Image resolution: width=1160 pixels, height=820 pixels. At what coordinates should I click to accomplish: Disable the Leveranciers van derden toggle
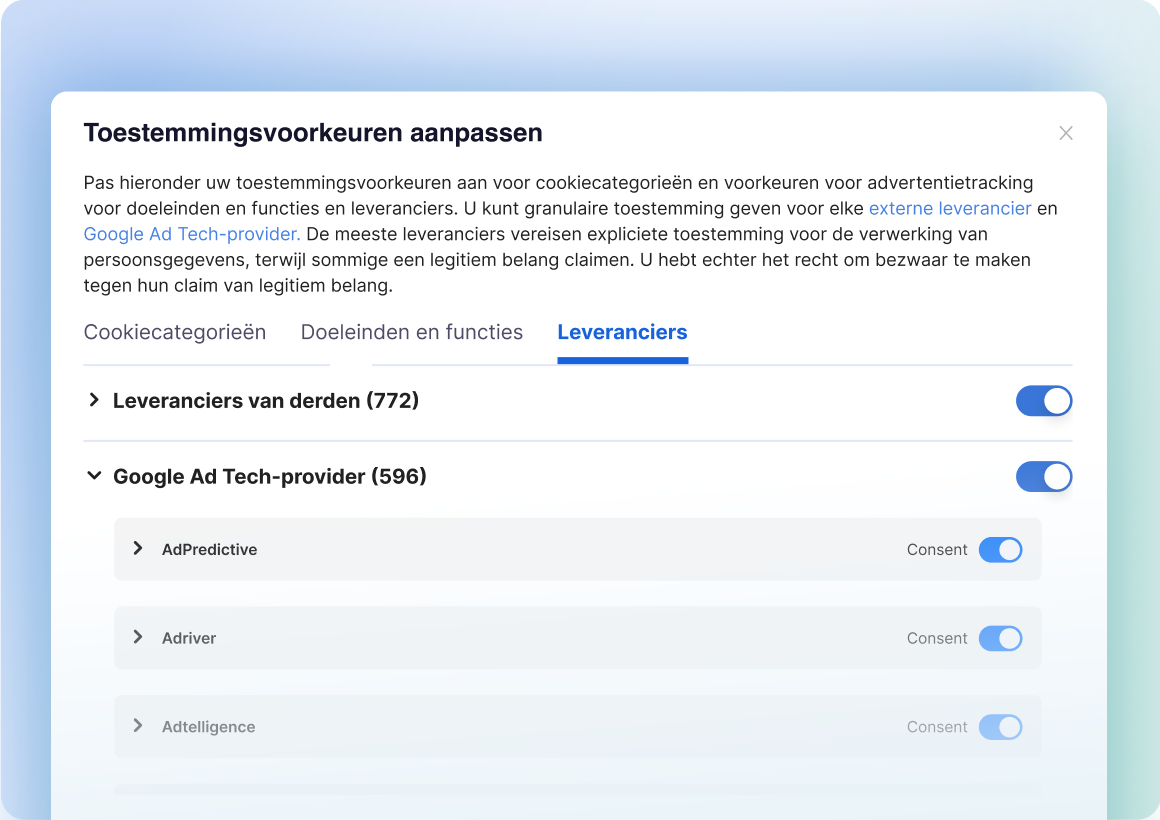(x=1043, y=401)
